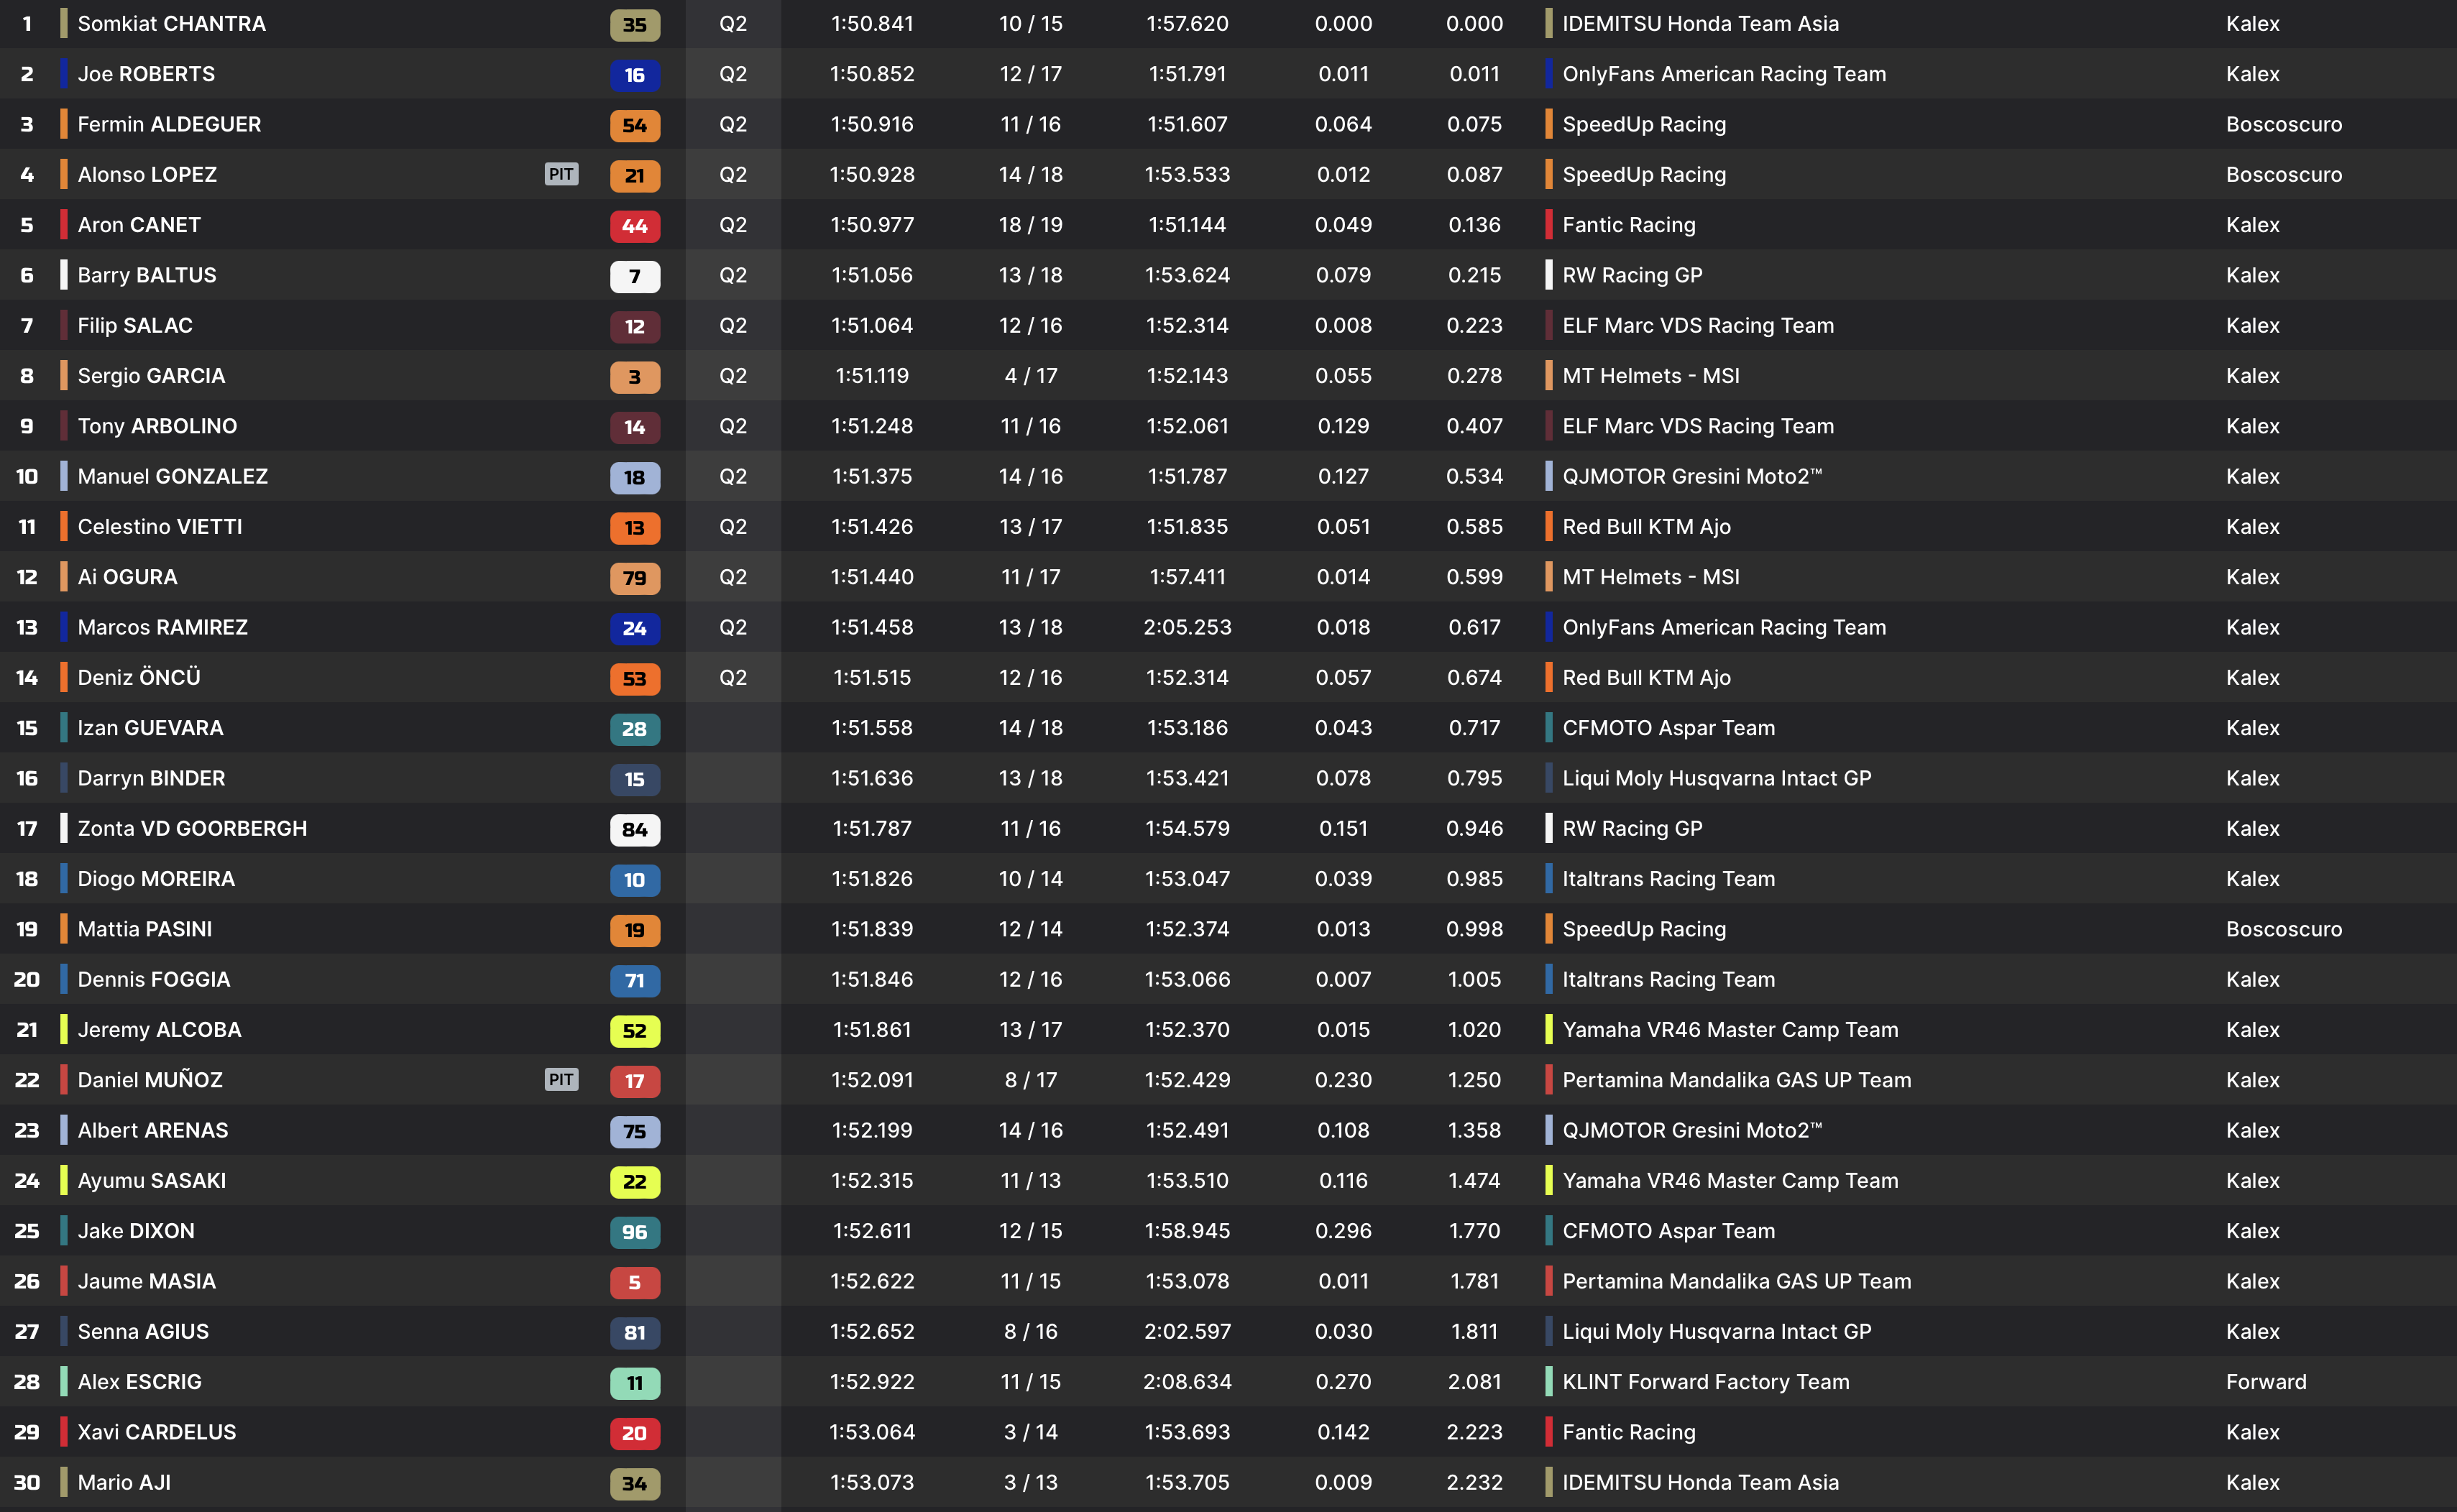Click the color bar beside Yamaha VR46 team in ALCOBA's row

tap(1549, 1029)
